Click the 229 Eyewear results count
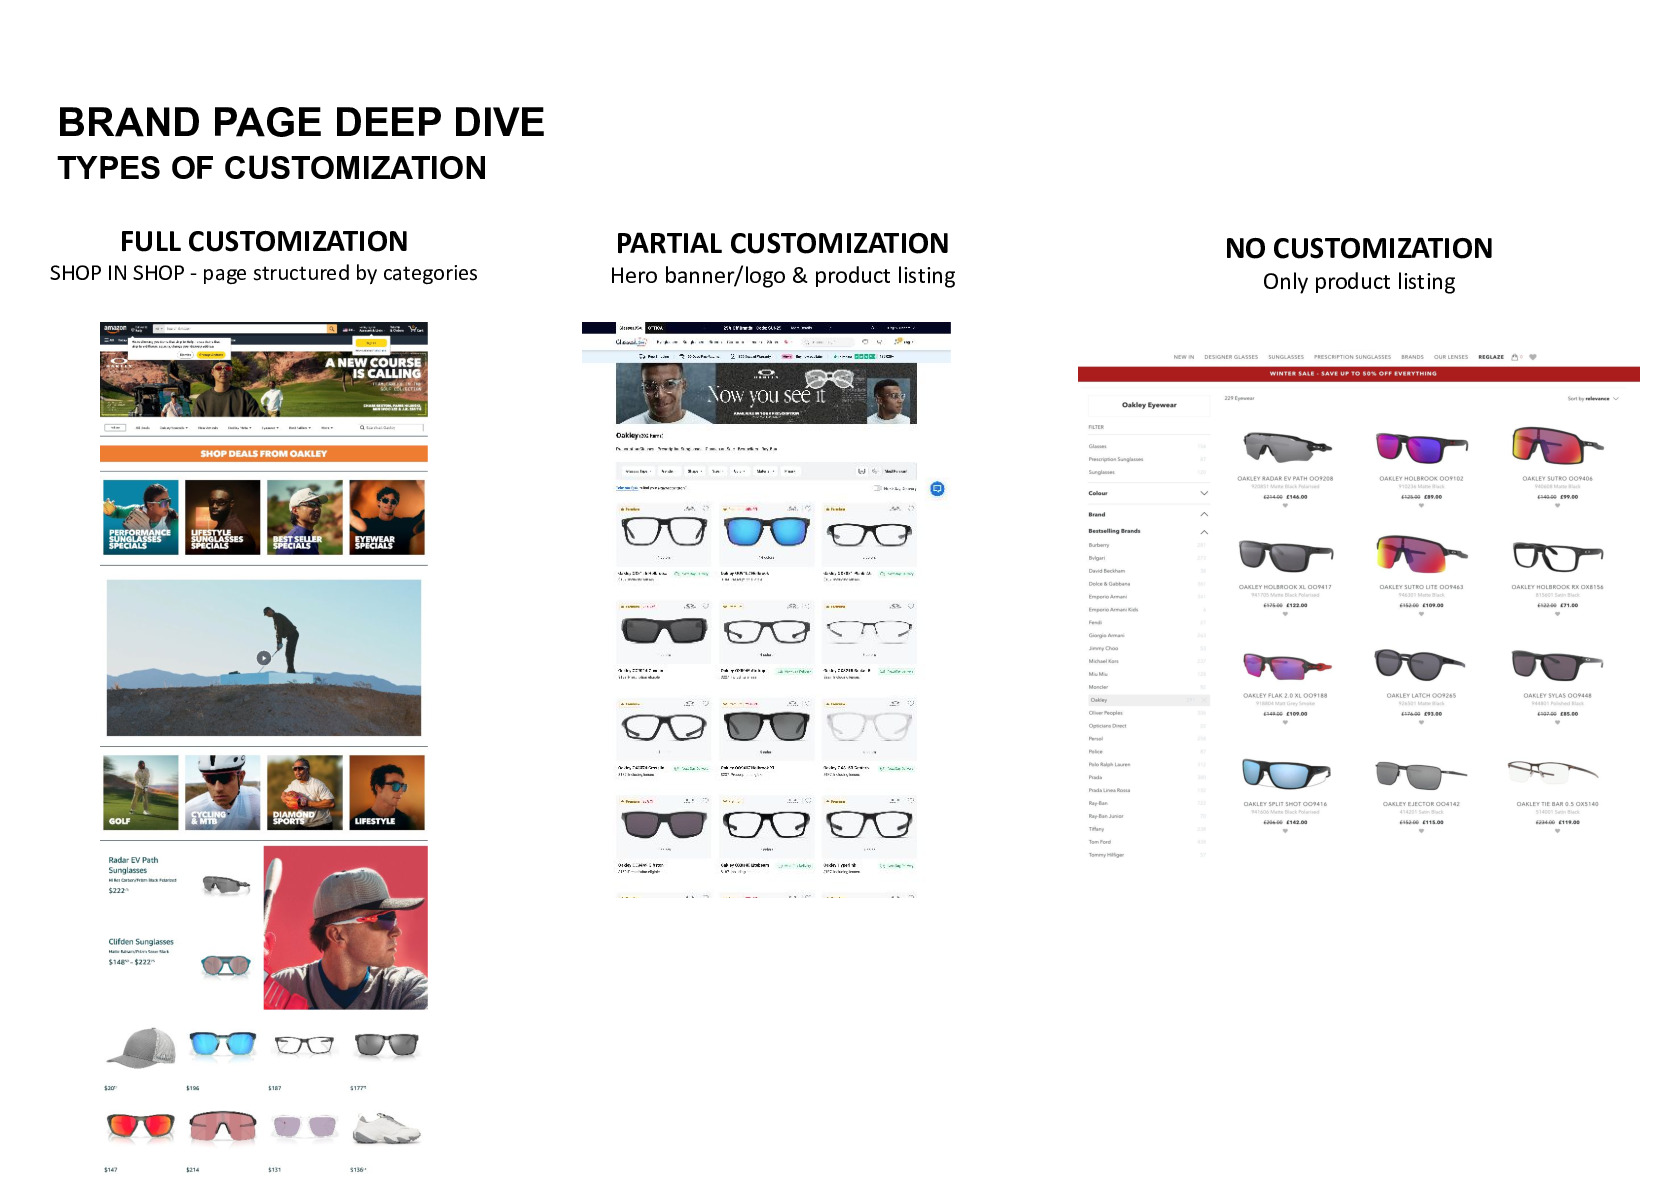 coord(1239,398)
